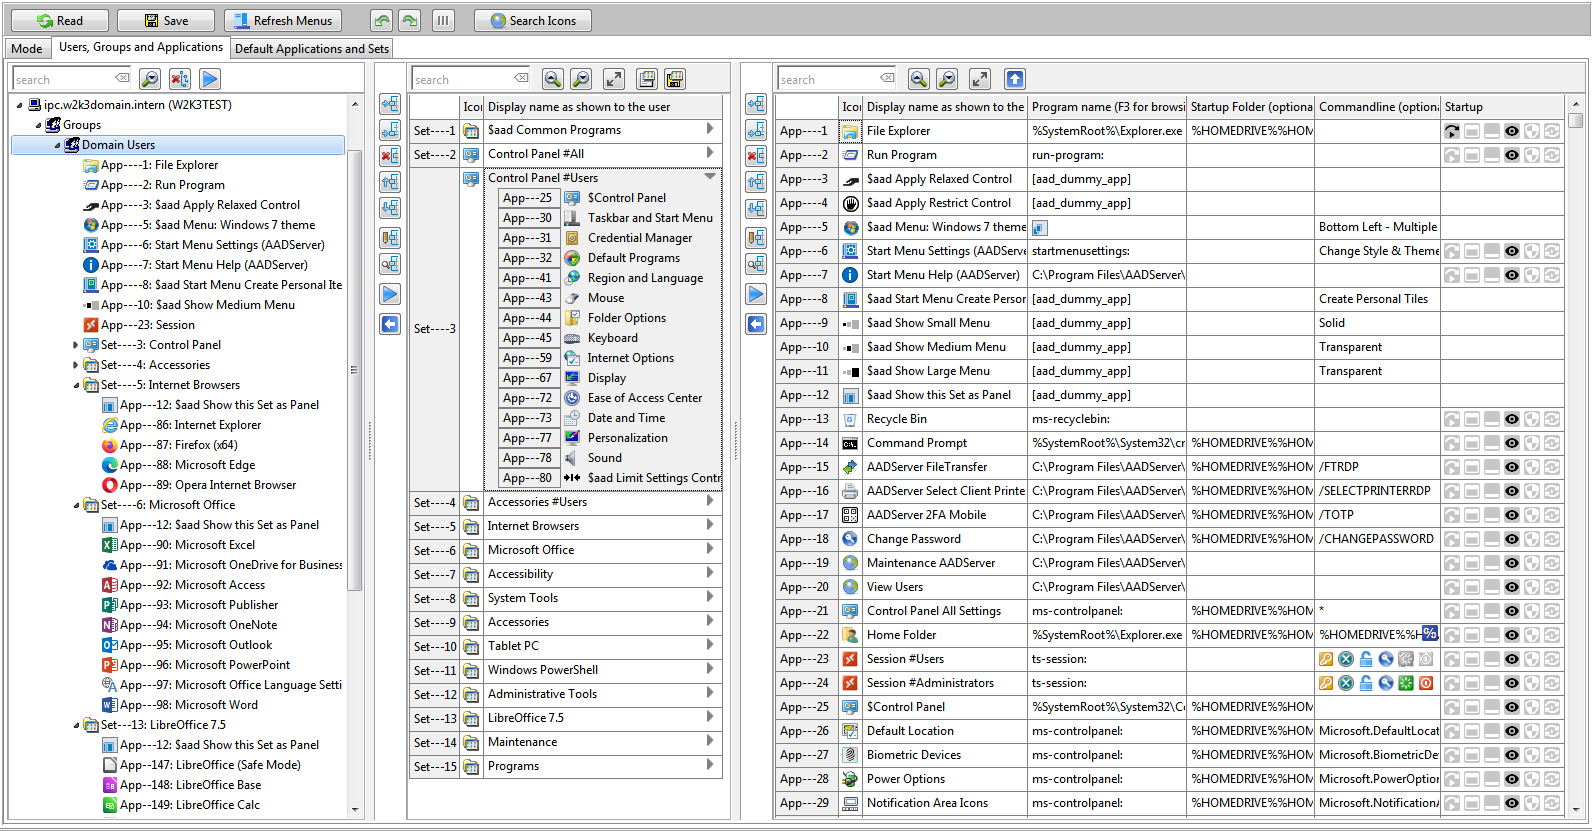Open the Mode tab
Screen dimensions: 1592x831
coord(27,48)
